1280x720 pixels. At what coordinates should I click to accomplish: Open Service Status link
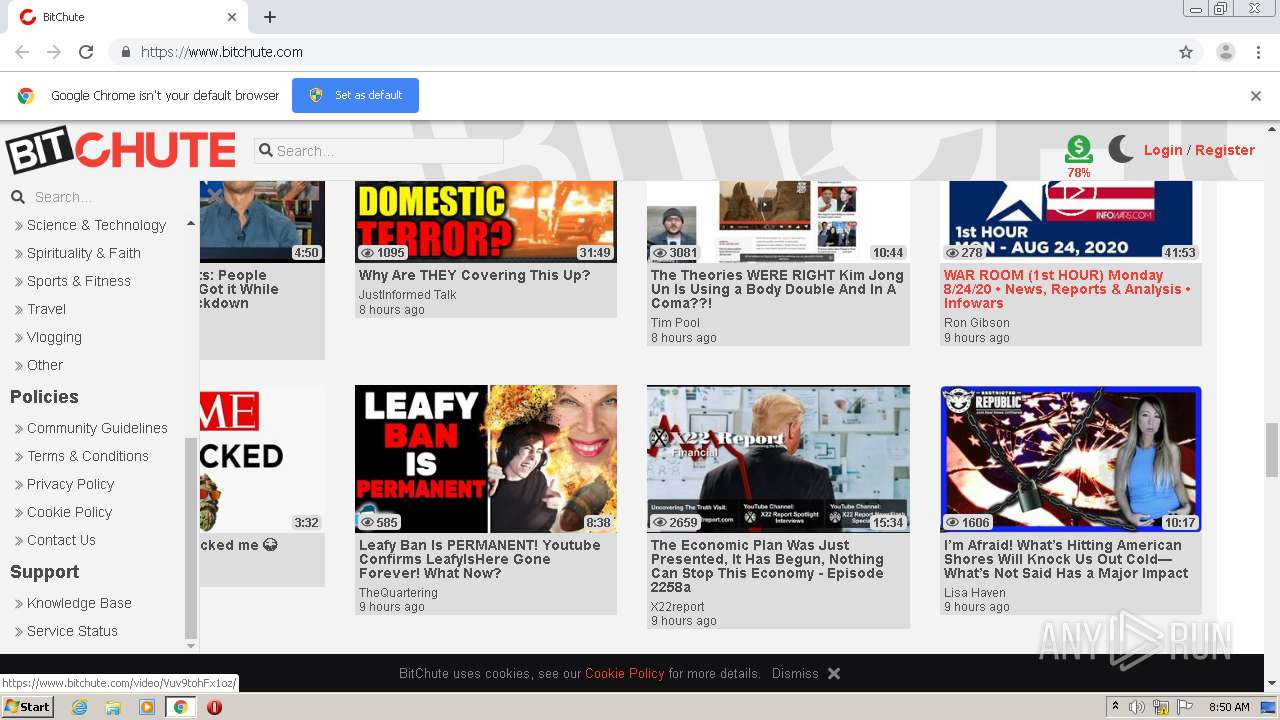(x=72, y=631)
